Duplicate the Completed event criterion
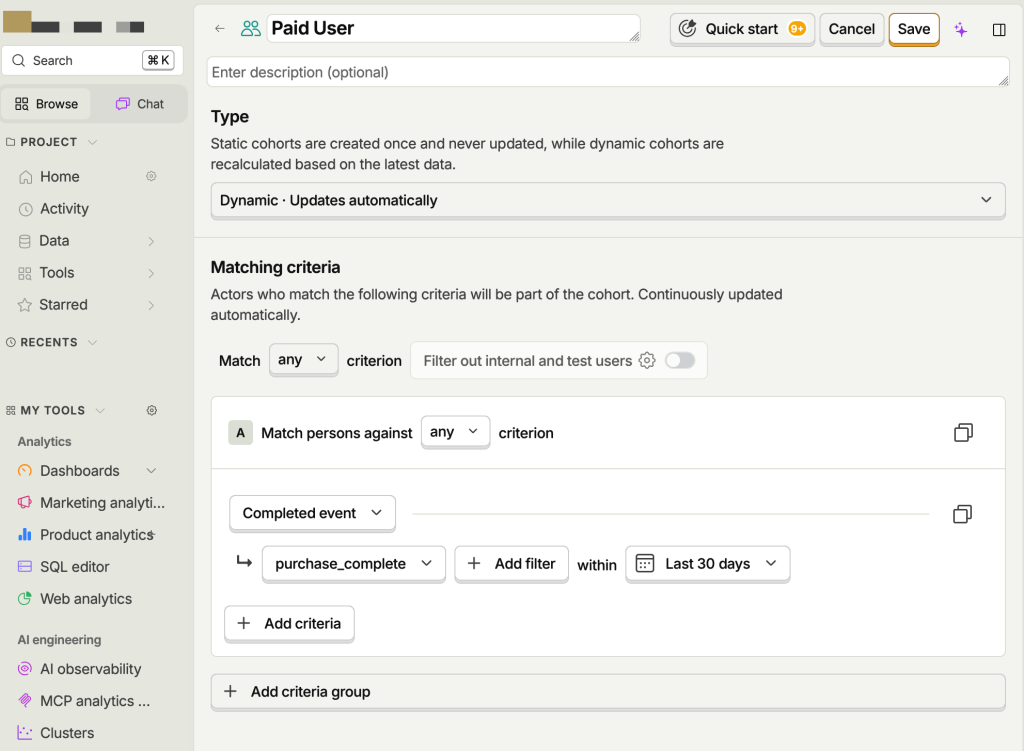This screenshot has height=751, width=1024. pos(962,514)
